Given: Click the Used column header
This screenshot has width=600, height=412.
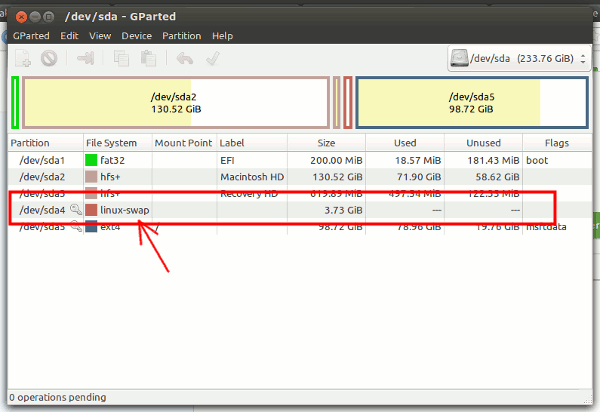Looking at the screenshot, I should tap(405, 143).
